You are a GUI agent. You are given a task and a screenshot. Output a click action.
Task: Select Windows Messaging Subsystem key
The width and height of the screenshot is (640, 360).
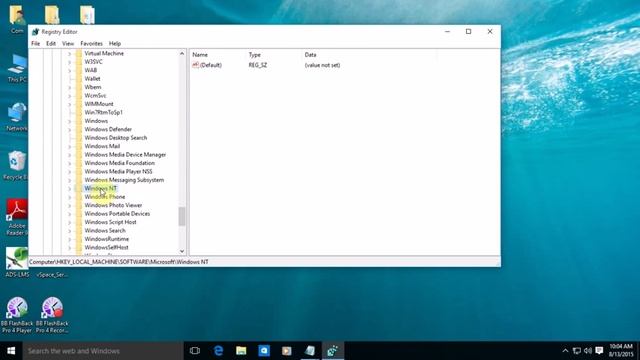124,180
